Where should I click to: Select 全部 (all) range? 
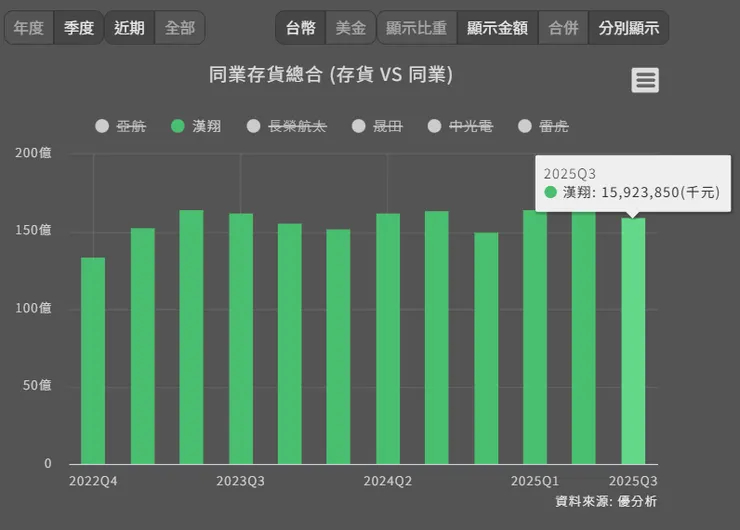click(x=180, y=28)
